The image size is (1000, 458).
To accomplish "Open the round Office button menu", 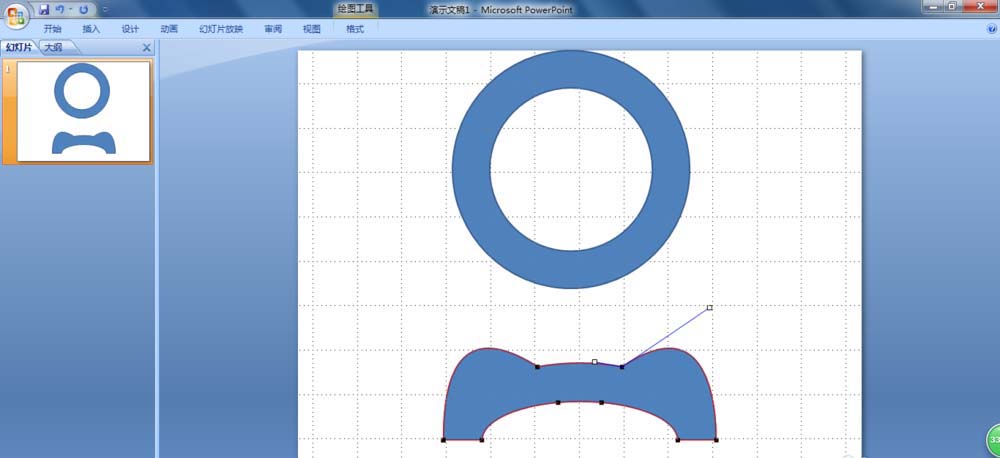I will coord(16,15).
